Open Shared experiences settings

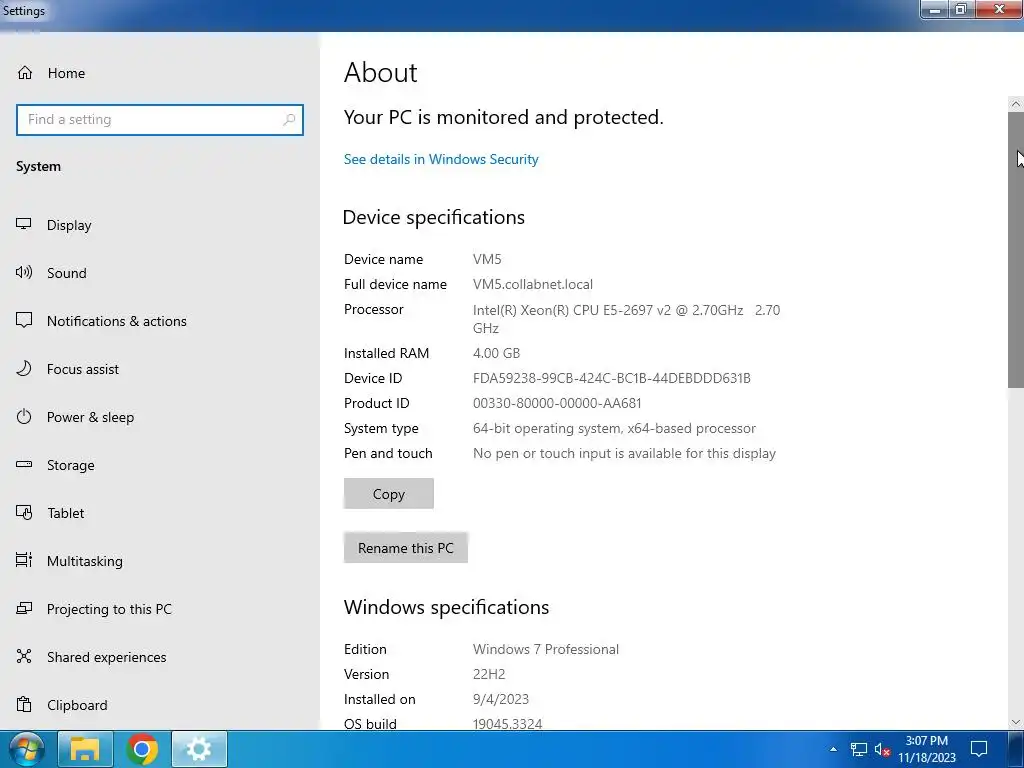tap(91, 657)
